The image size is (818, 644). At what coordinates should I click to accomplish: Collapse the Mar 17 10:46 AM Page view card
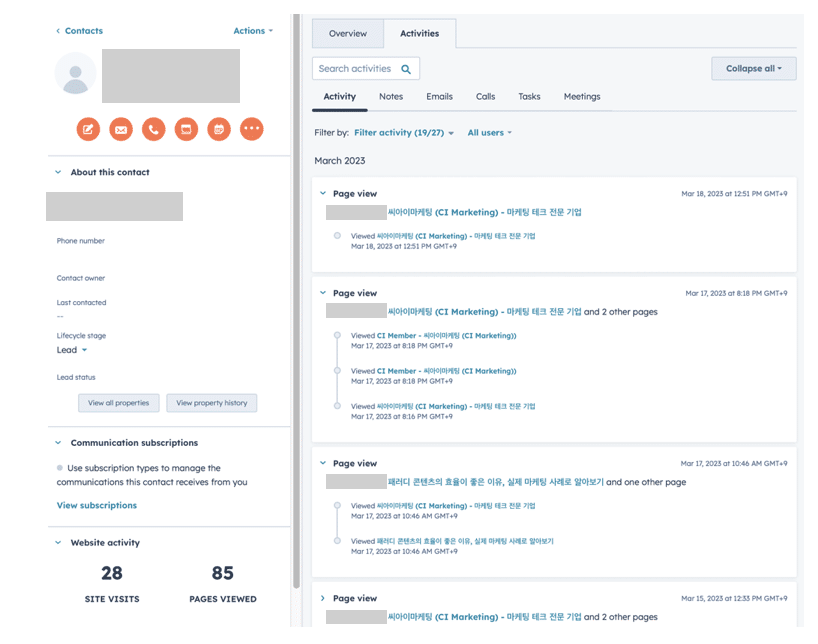(x=323, y=463)
